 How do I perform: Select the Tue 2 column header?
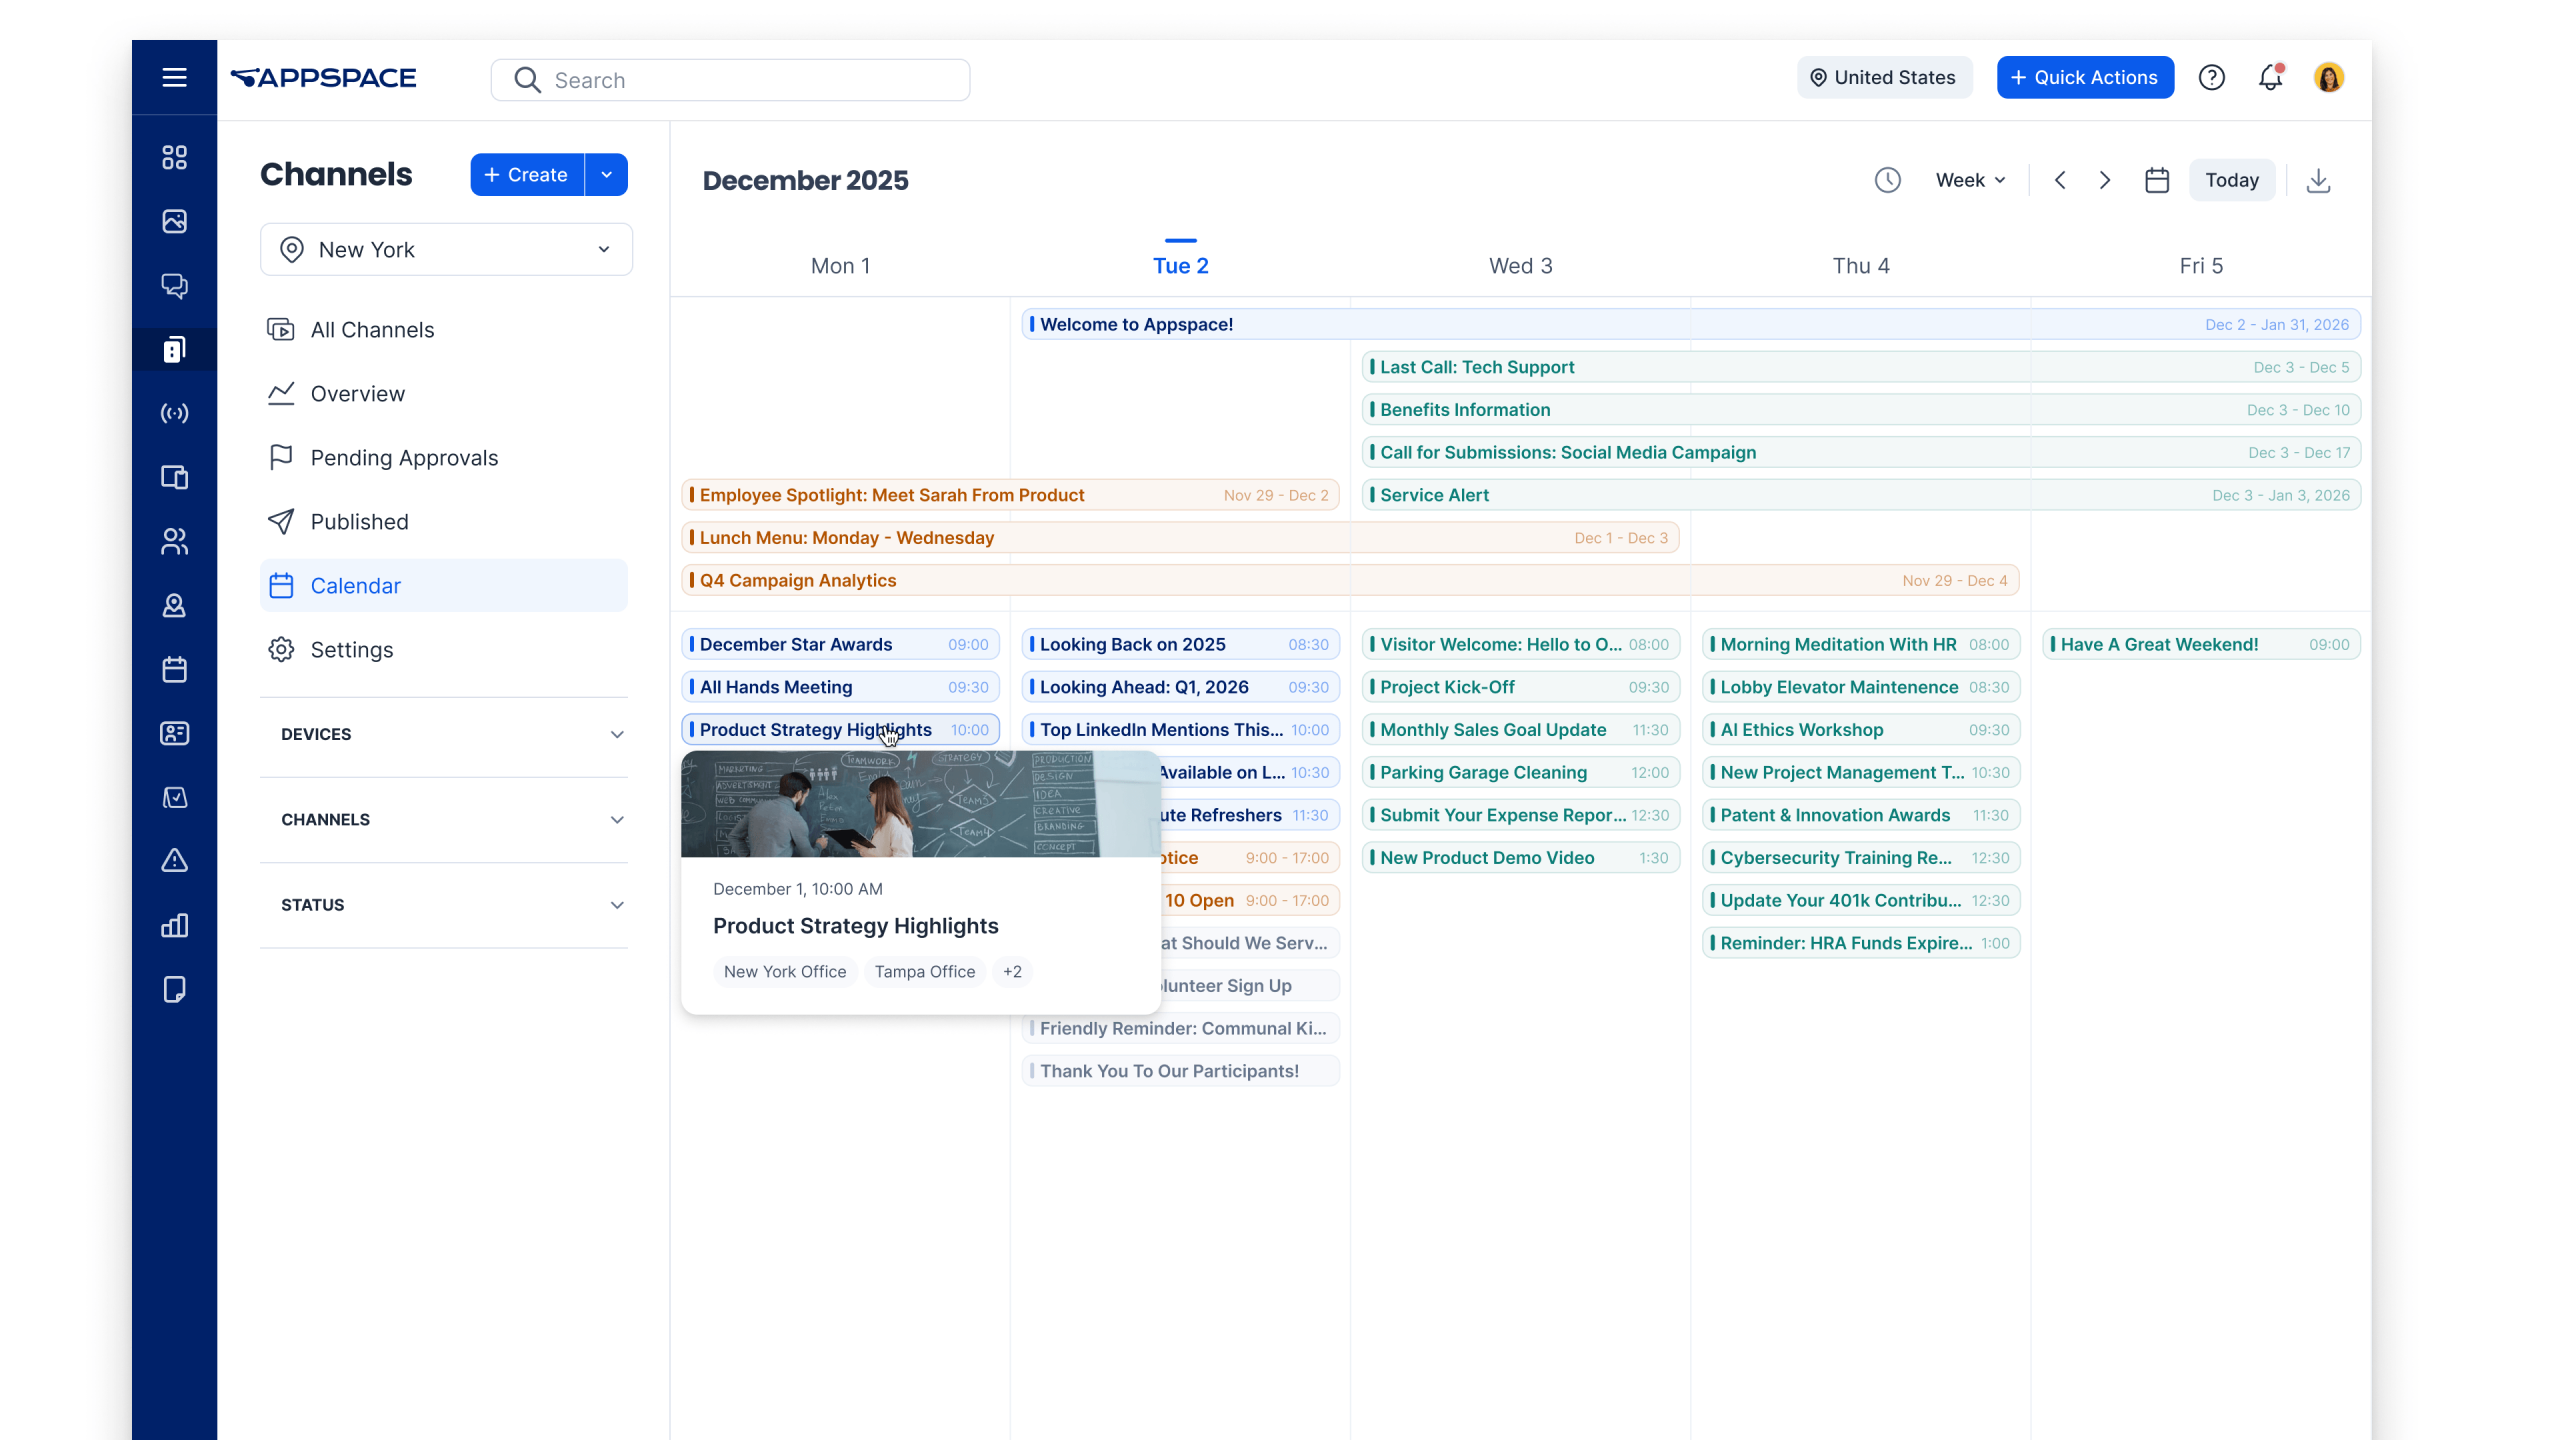point(1180,265)
